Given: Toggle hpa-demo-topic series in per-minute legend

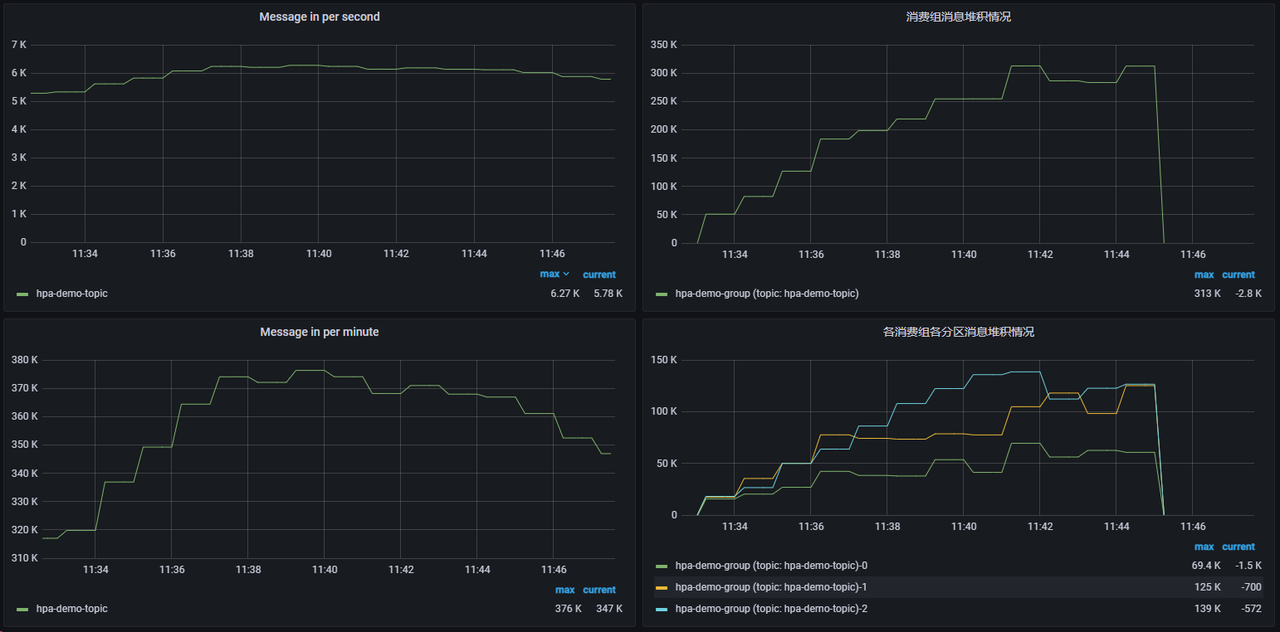Looking at the screenshot, I should click(71, 609).
